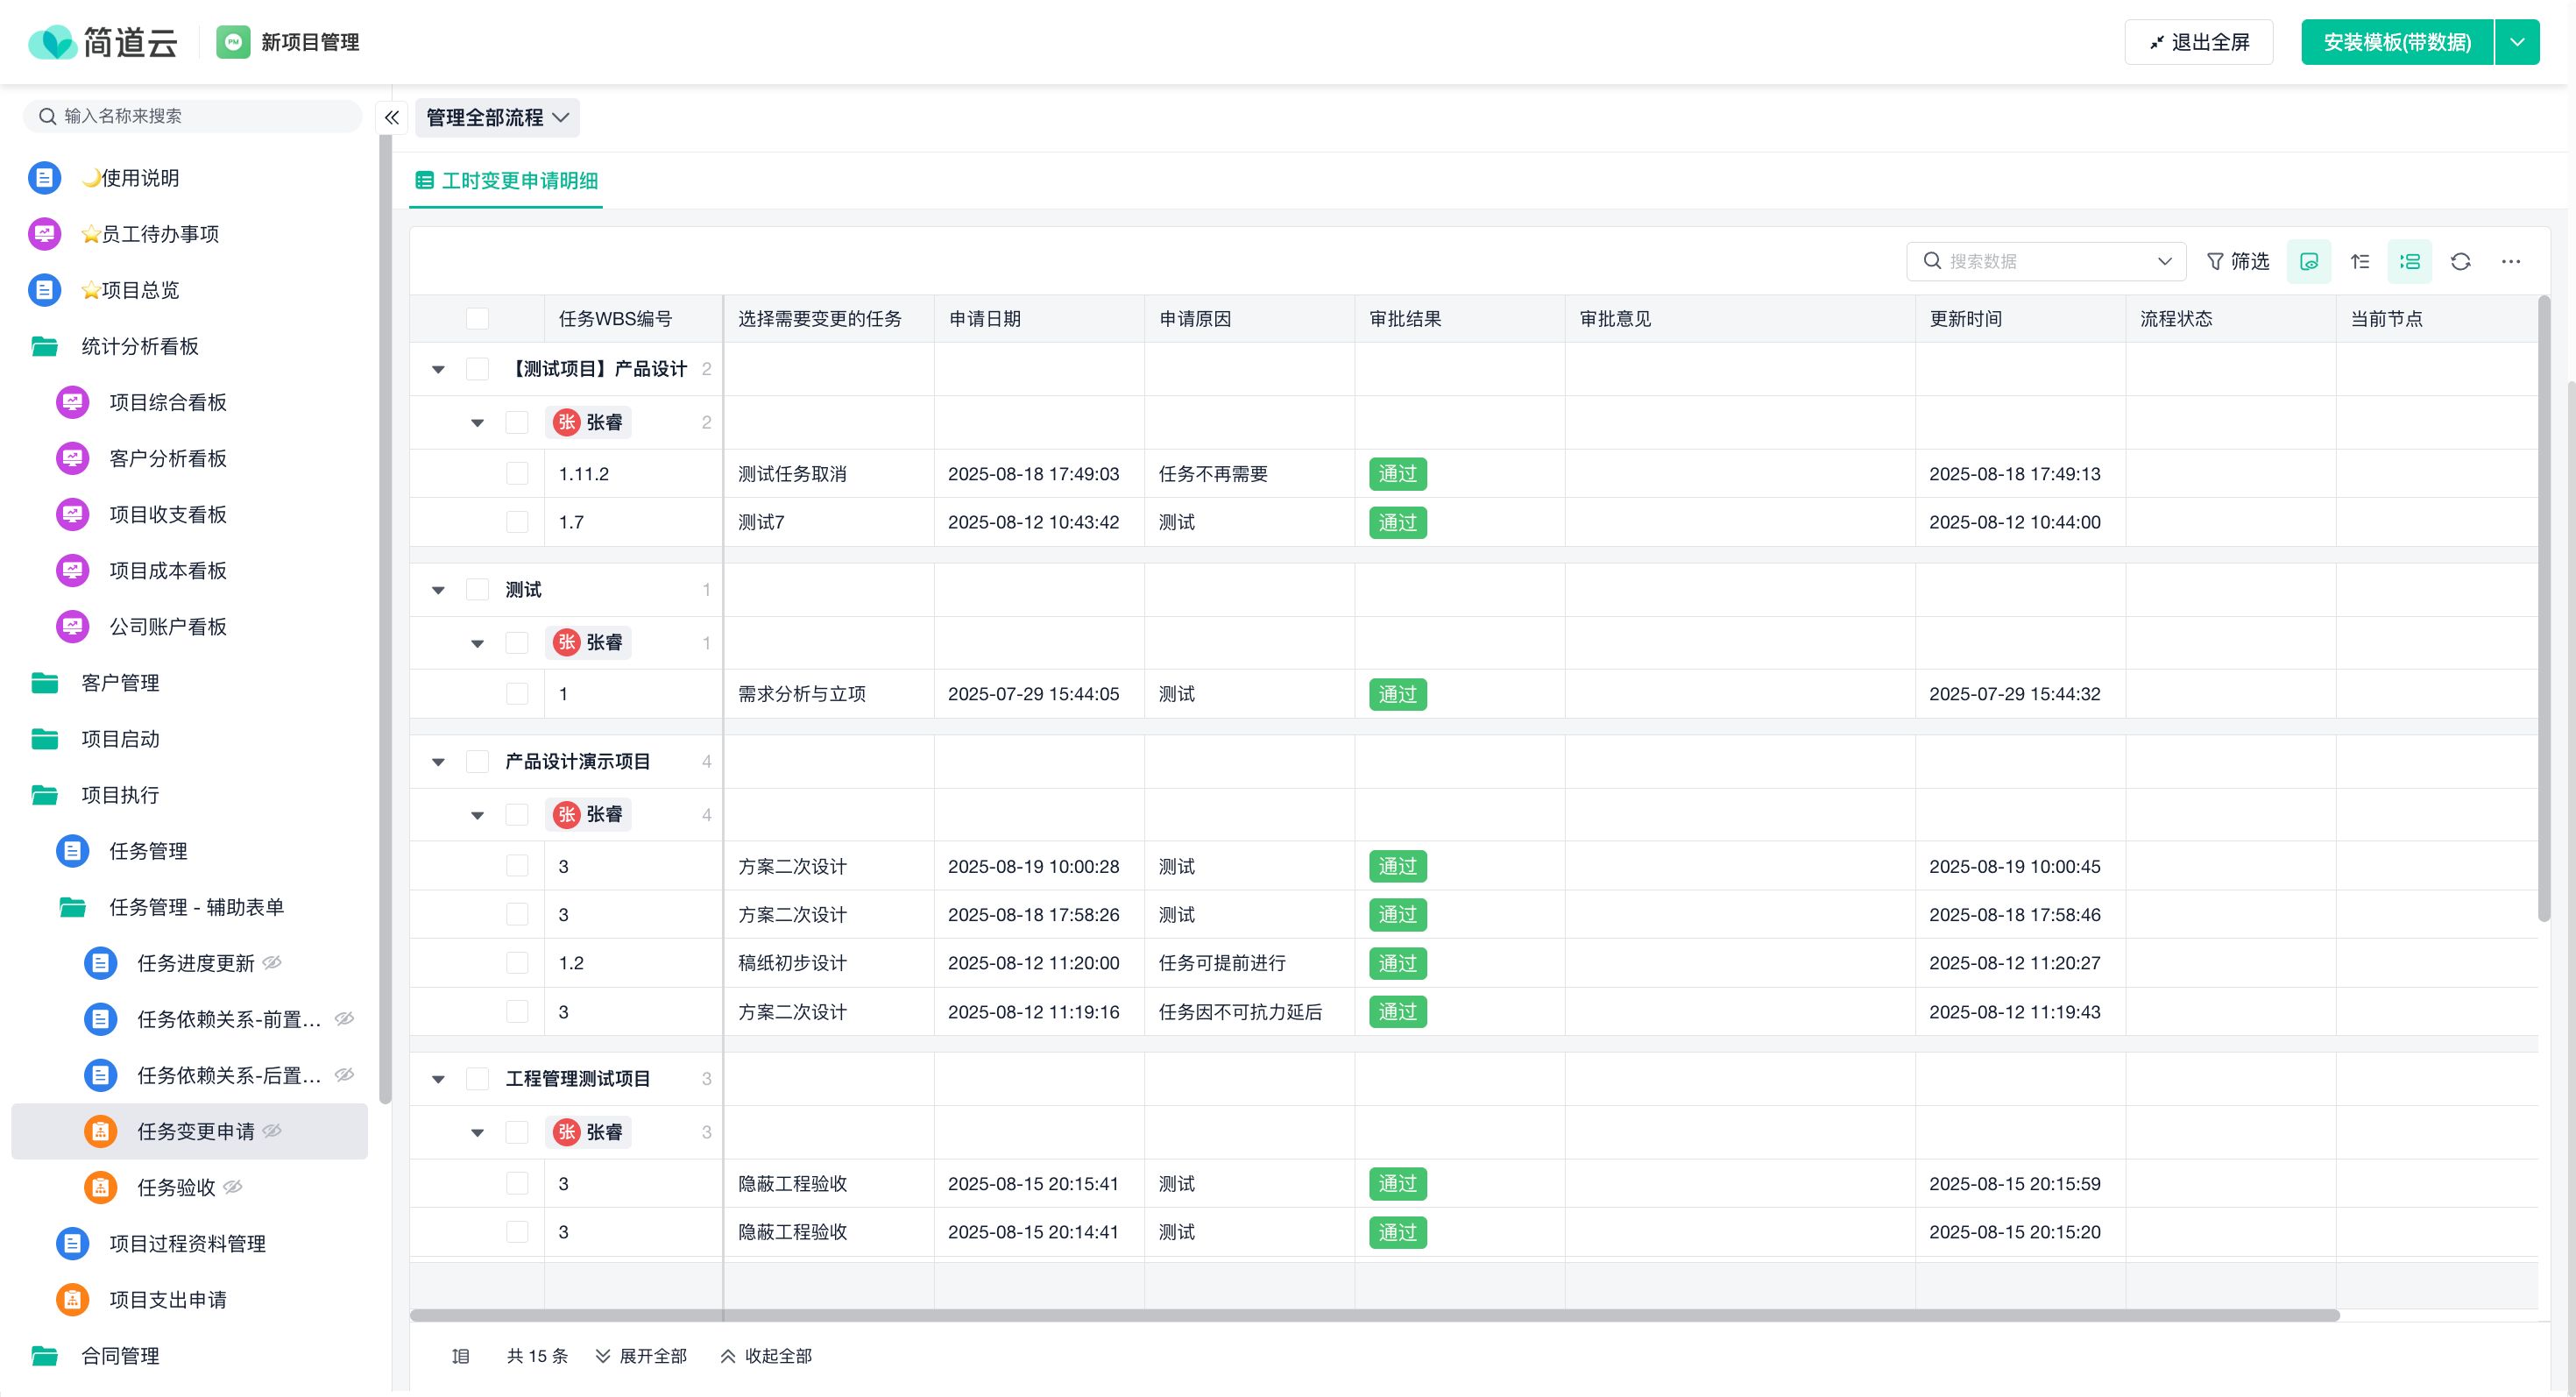This screenshot has height=1397, width=2576.
Task: Open the 管理全部流程 dropdown
Action: pos(497,117)
